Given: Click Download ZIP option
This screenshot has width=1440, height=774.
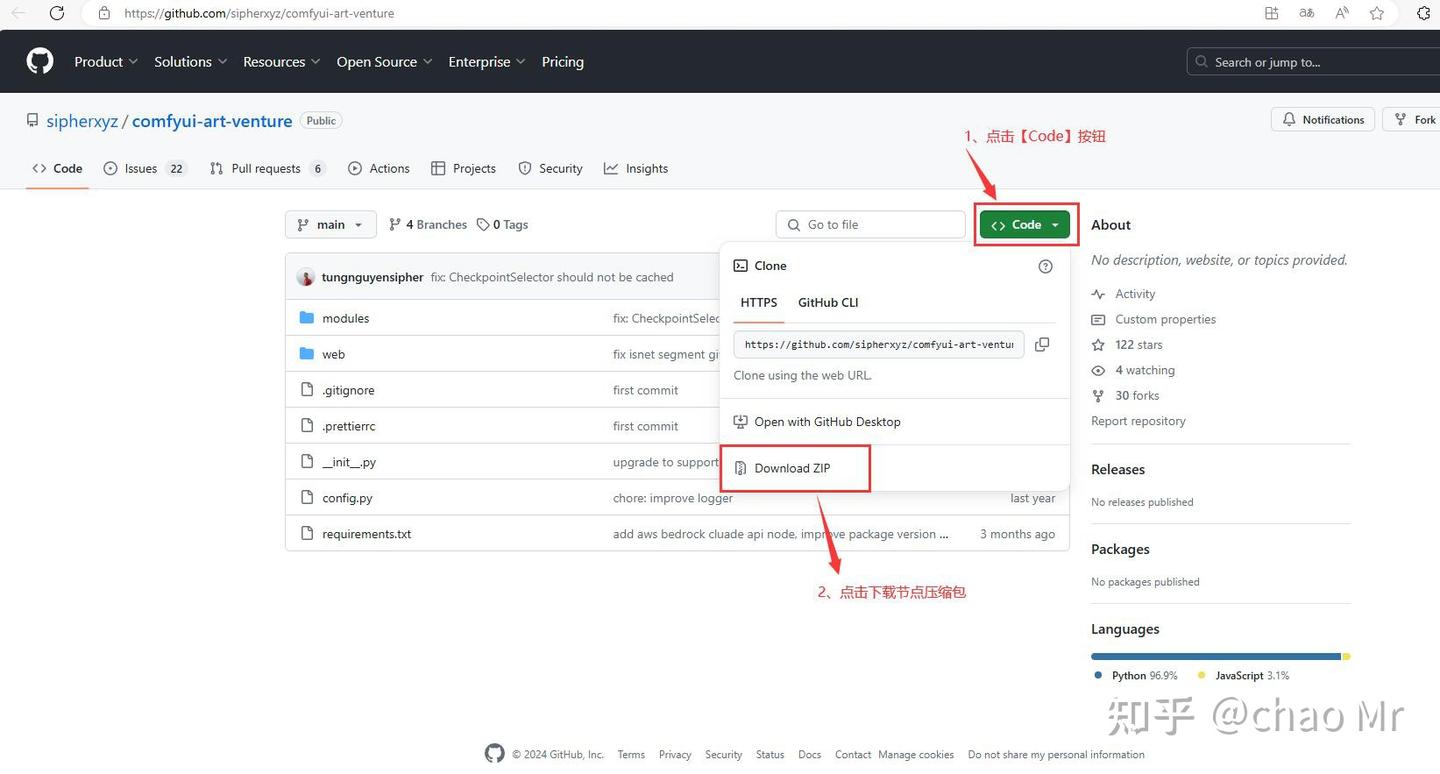Looking at the screenshot, I should pos(795,468).
